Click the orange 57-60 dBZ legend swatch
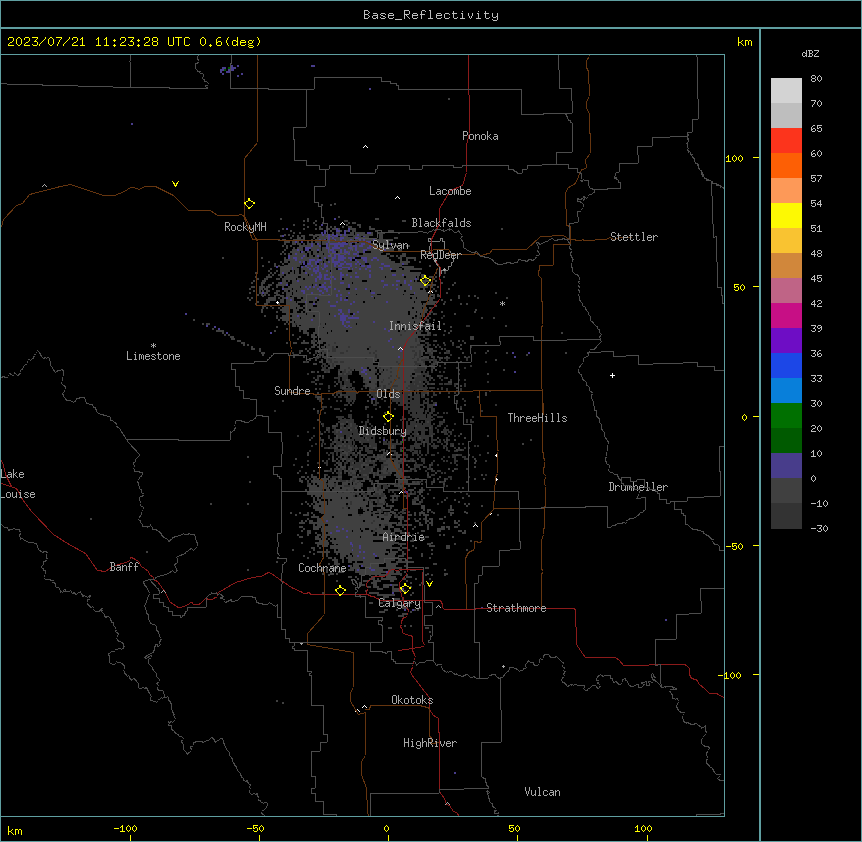The image size is (862, 842). coord(786,165)
